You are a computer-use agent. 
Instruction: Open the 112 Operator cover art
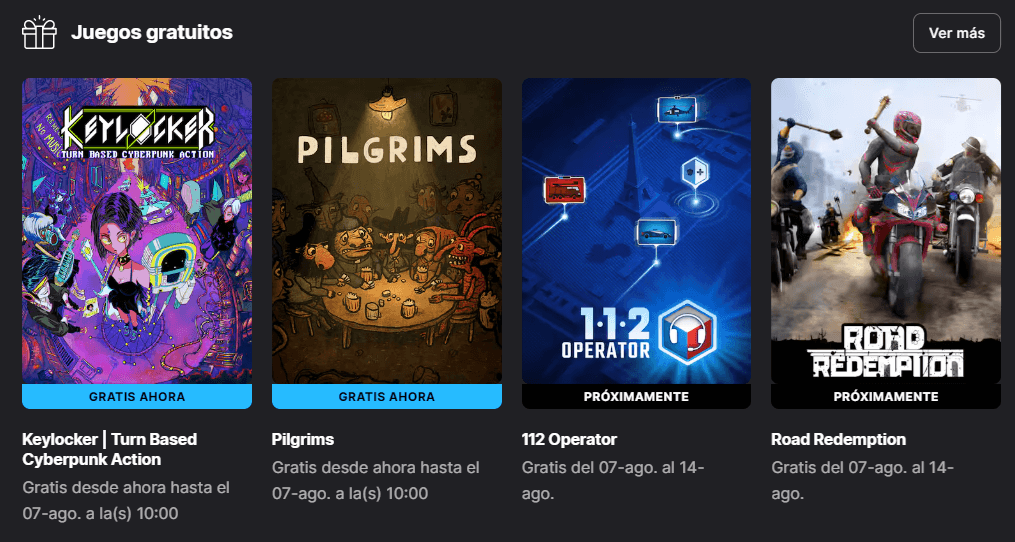(x=636, y=231)
